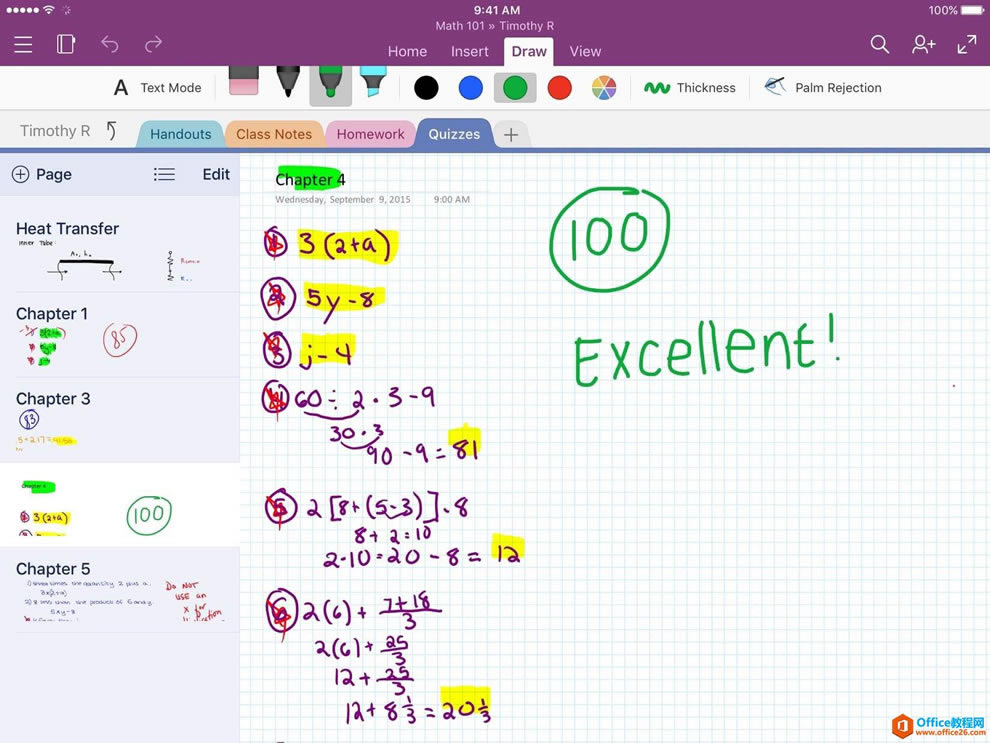Tap the redo arrow
The image size is (990, 743).
tap(152, 44)
